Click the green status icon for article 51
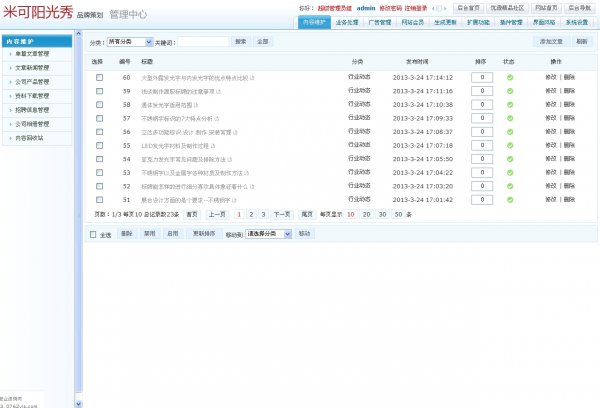This screenshot has height=408, width=600. click(510, 200)
